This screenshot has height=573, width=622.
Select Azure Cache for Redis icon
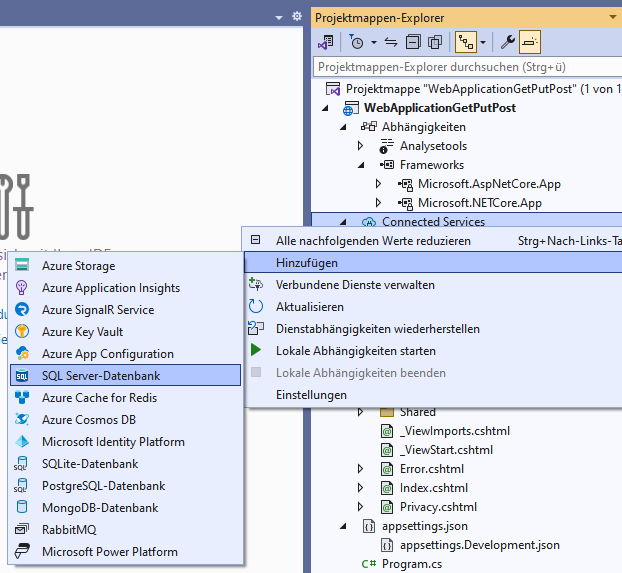22,397
